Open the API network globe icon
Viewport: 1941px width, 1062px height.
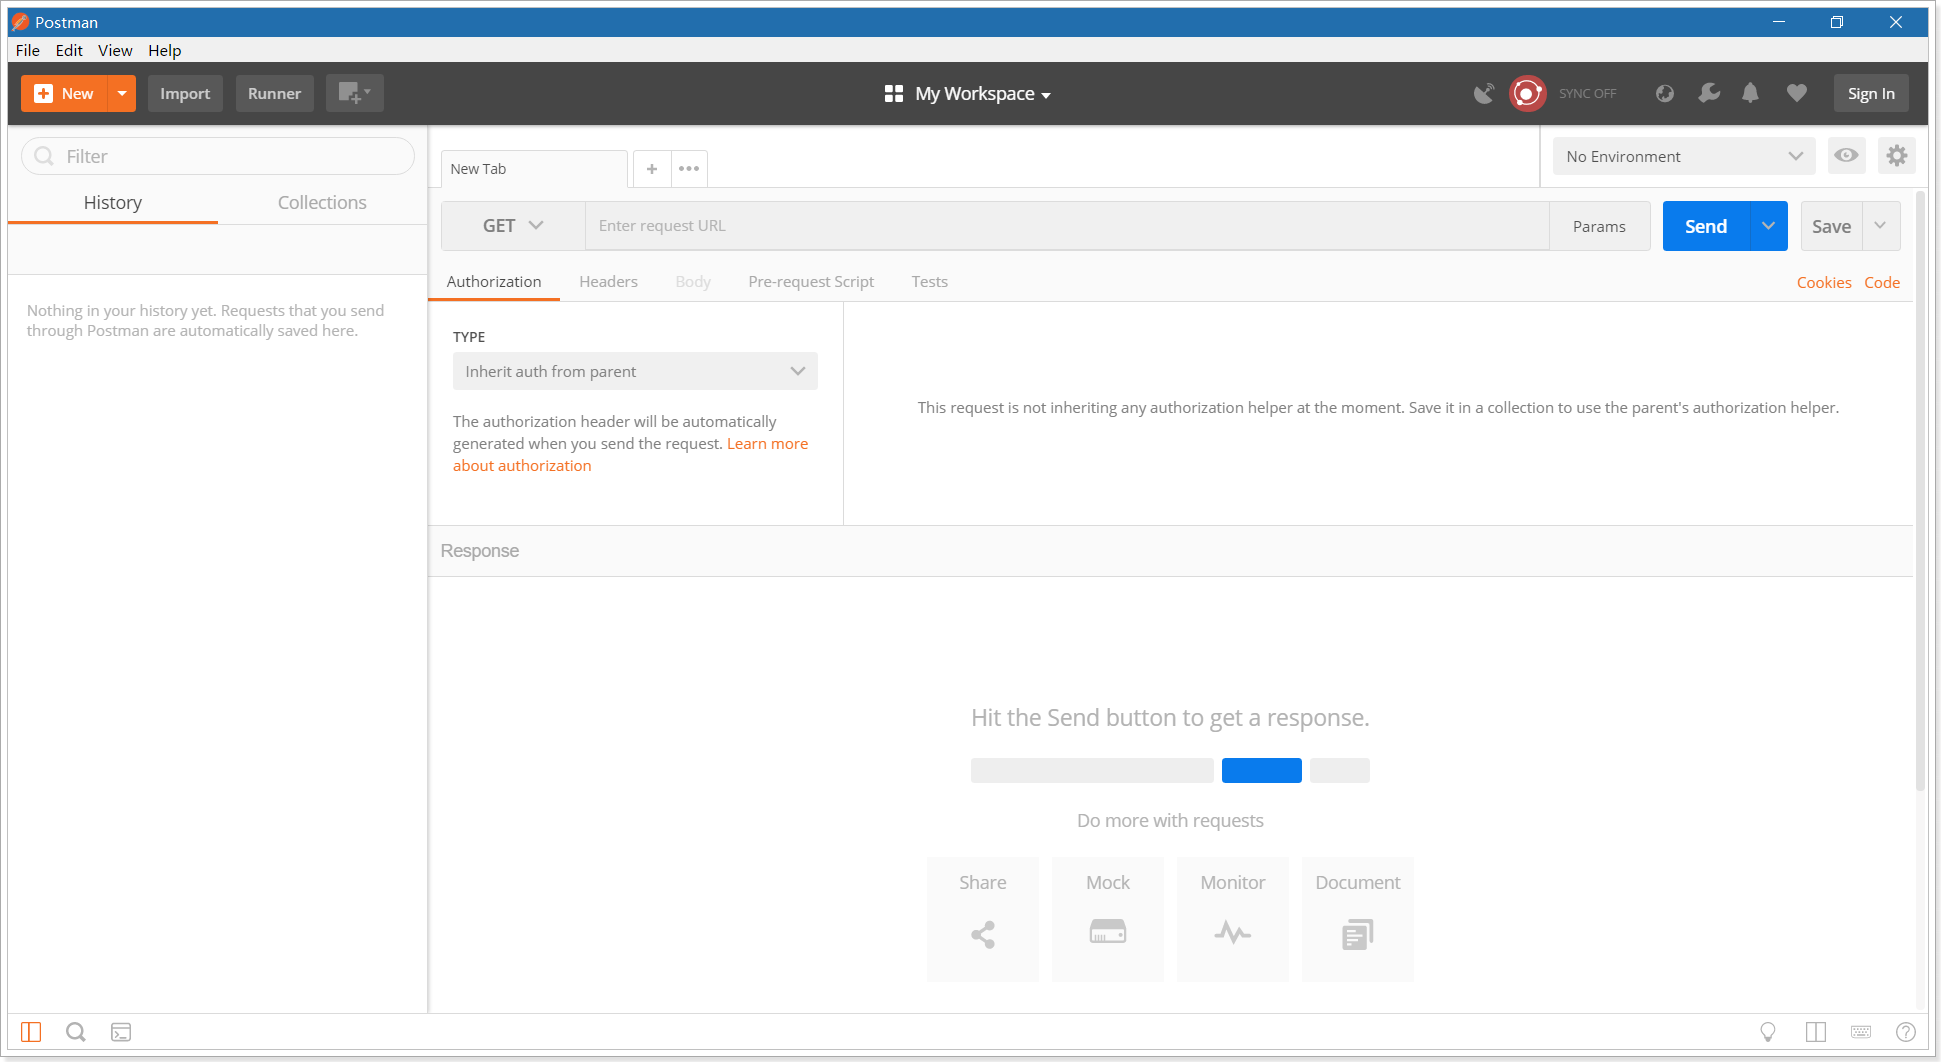pos(1664,93)
